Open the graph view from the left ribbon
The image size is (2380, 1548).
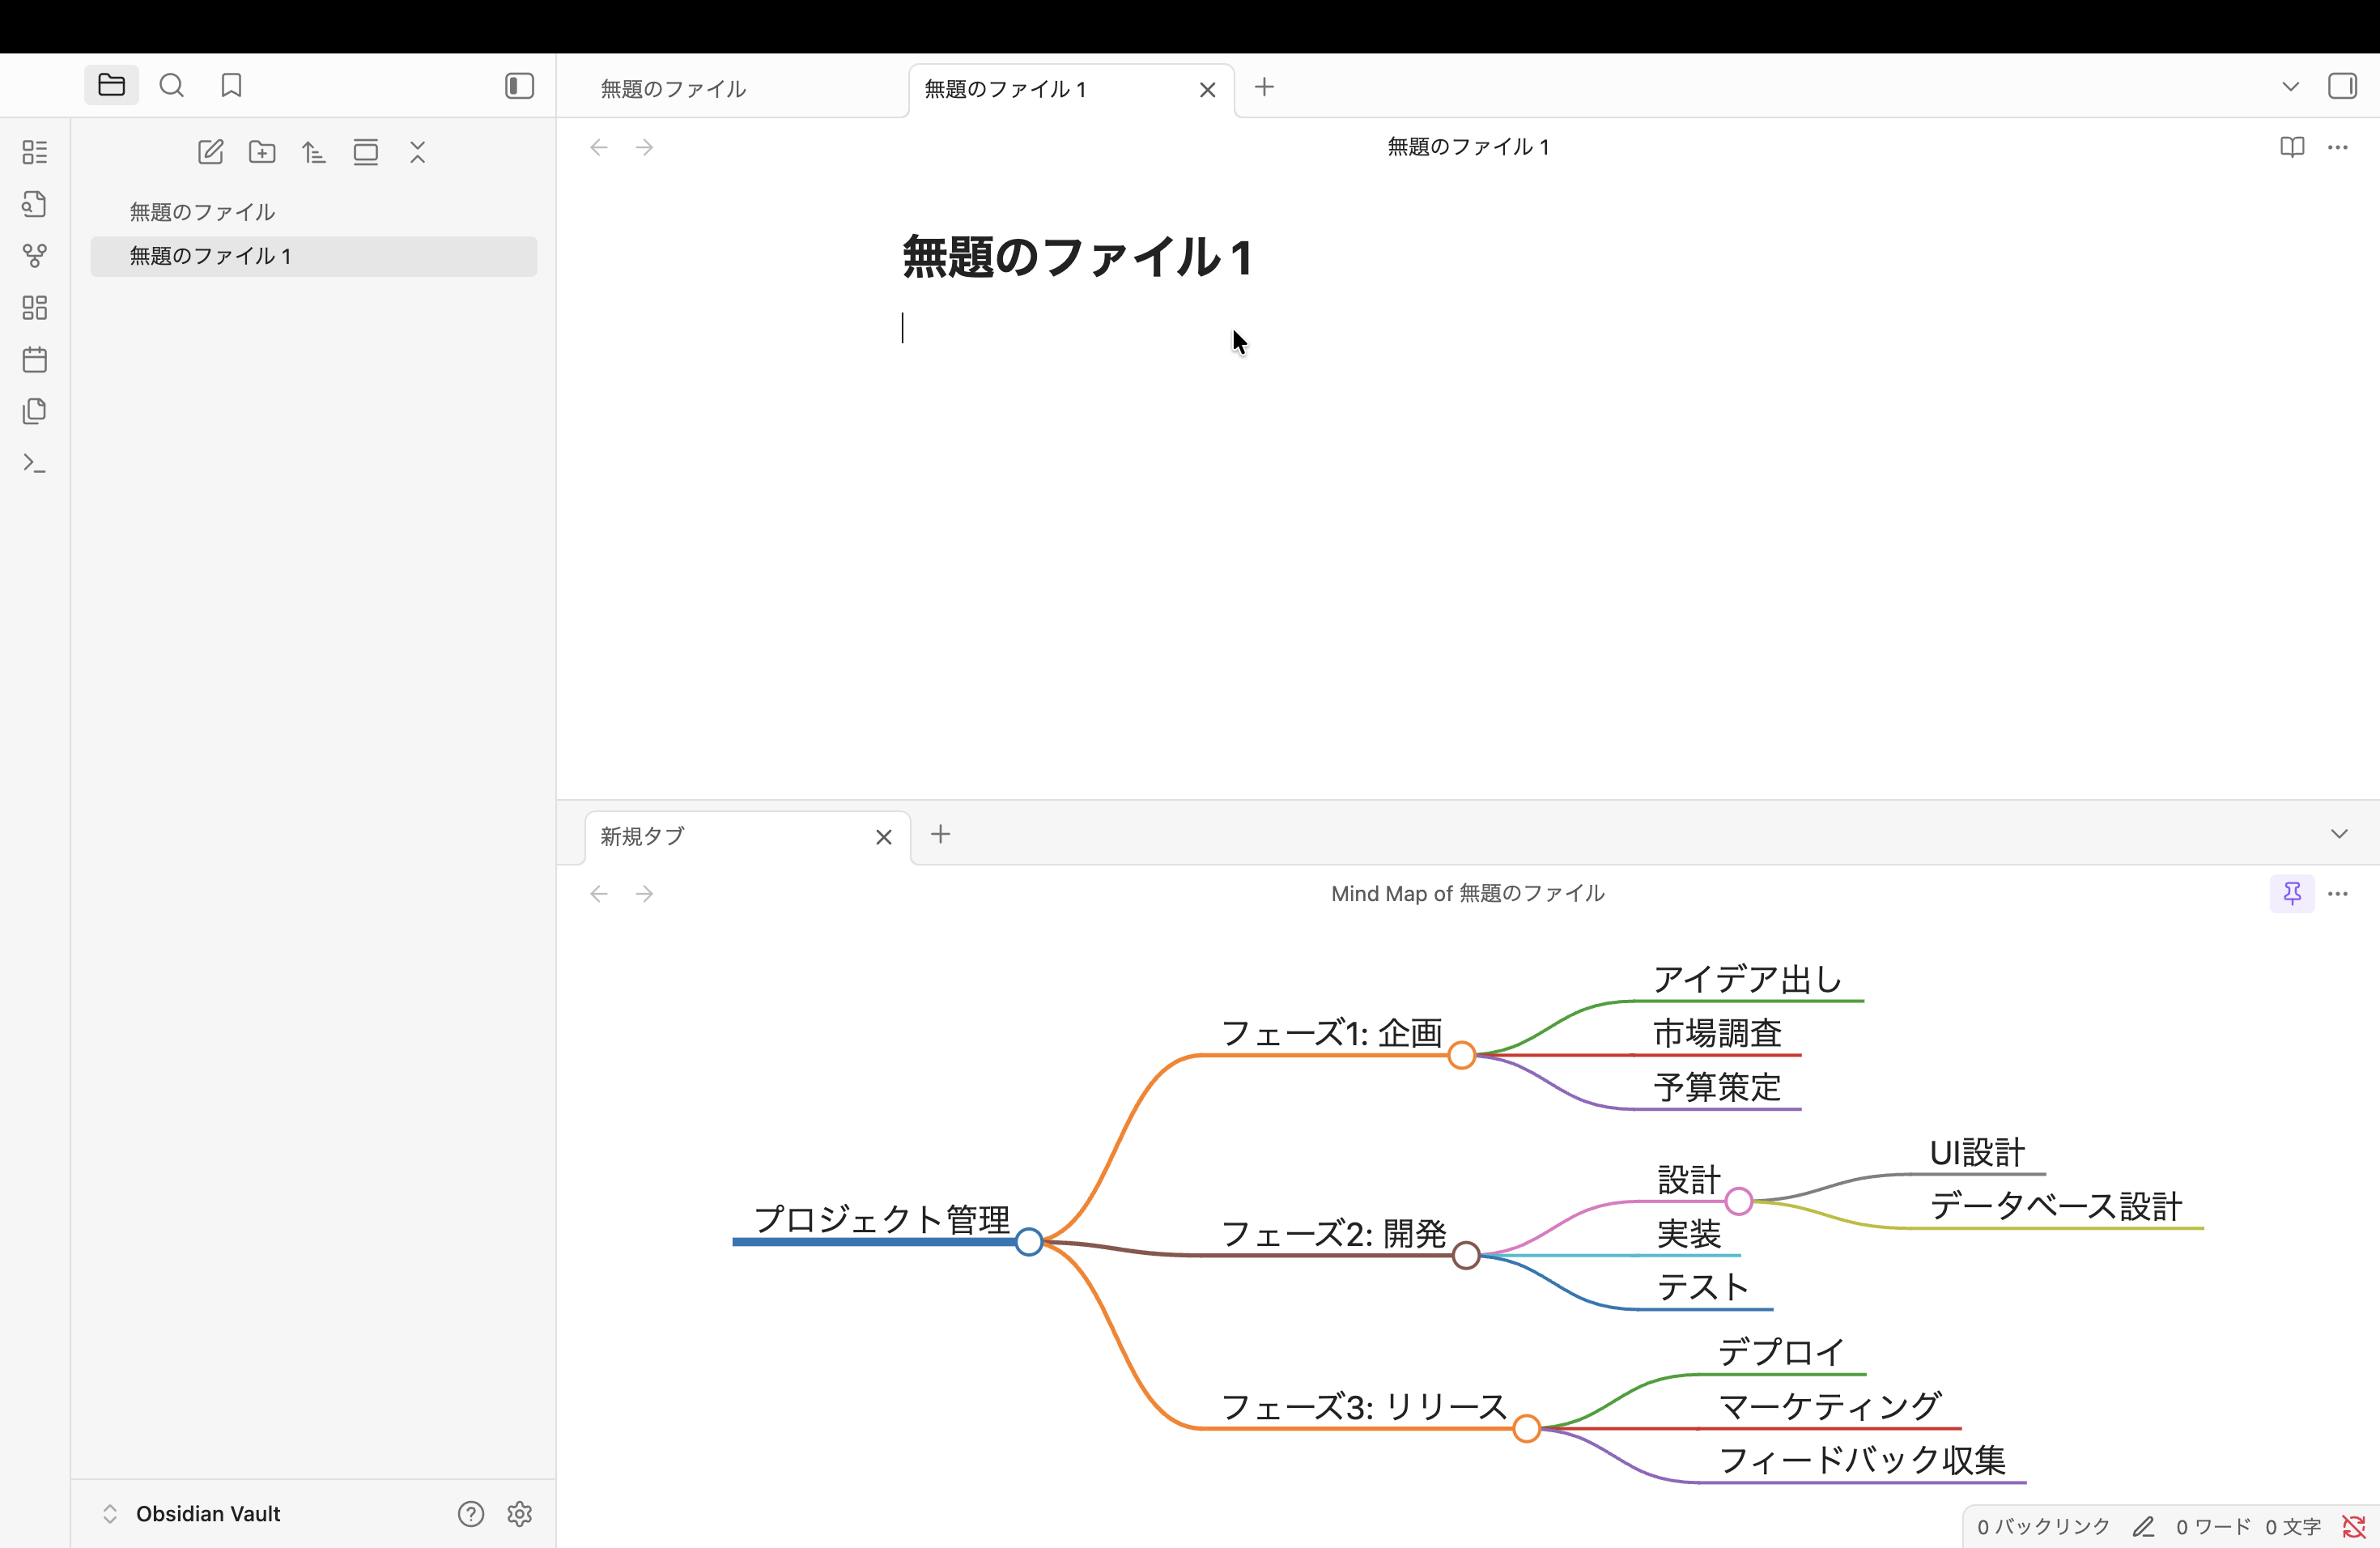[35, 256]
